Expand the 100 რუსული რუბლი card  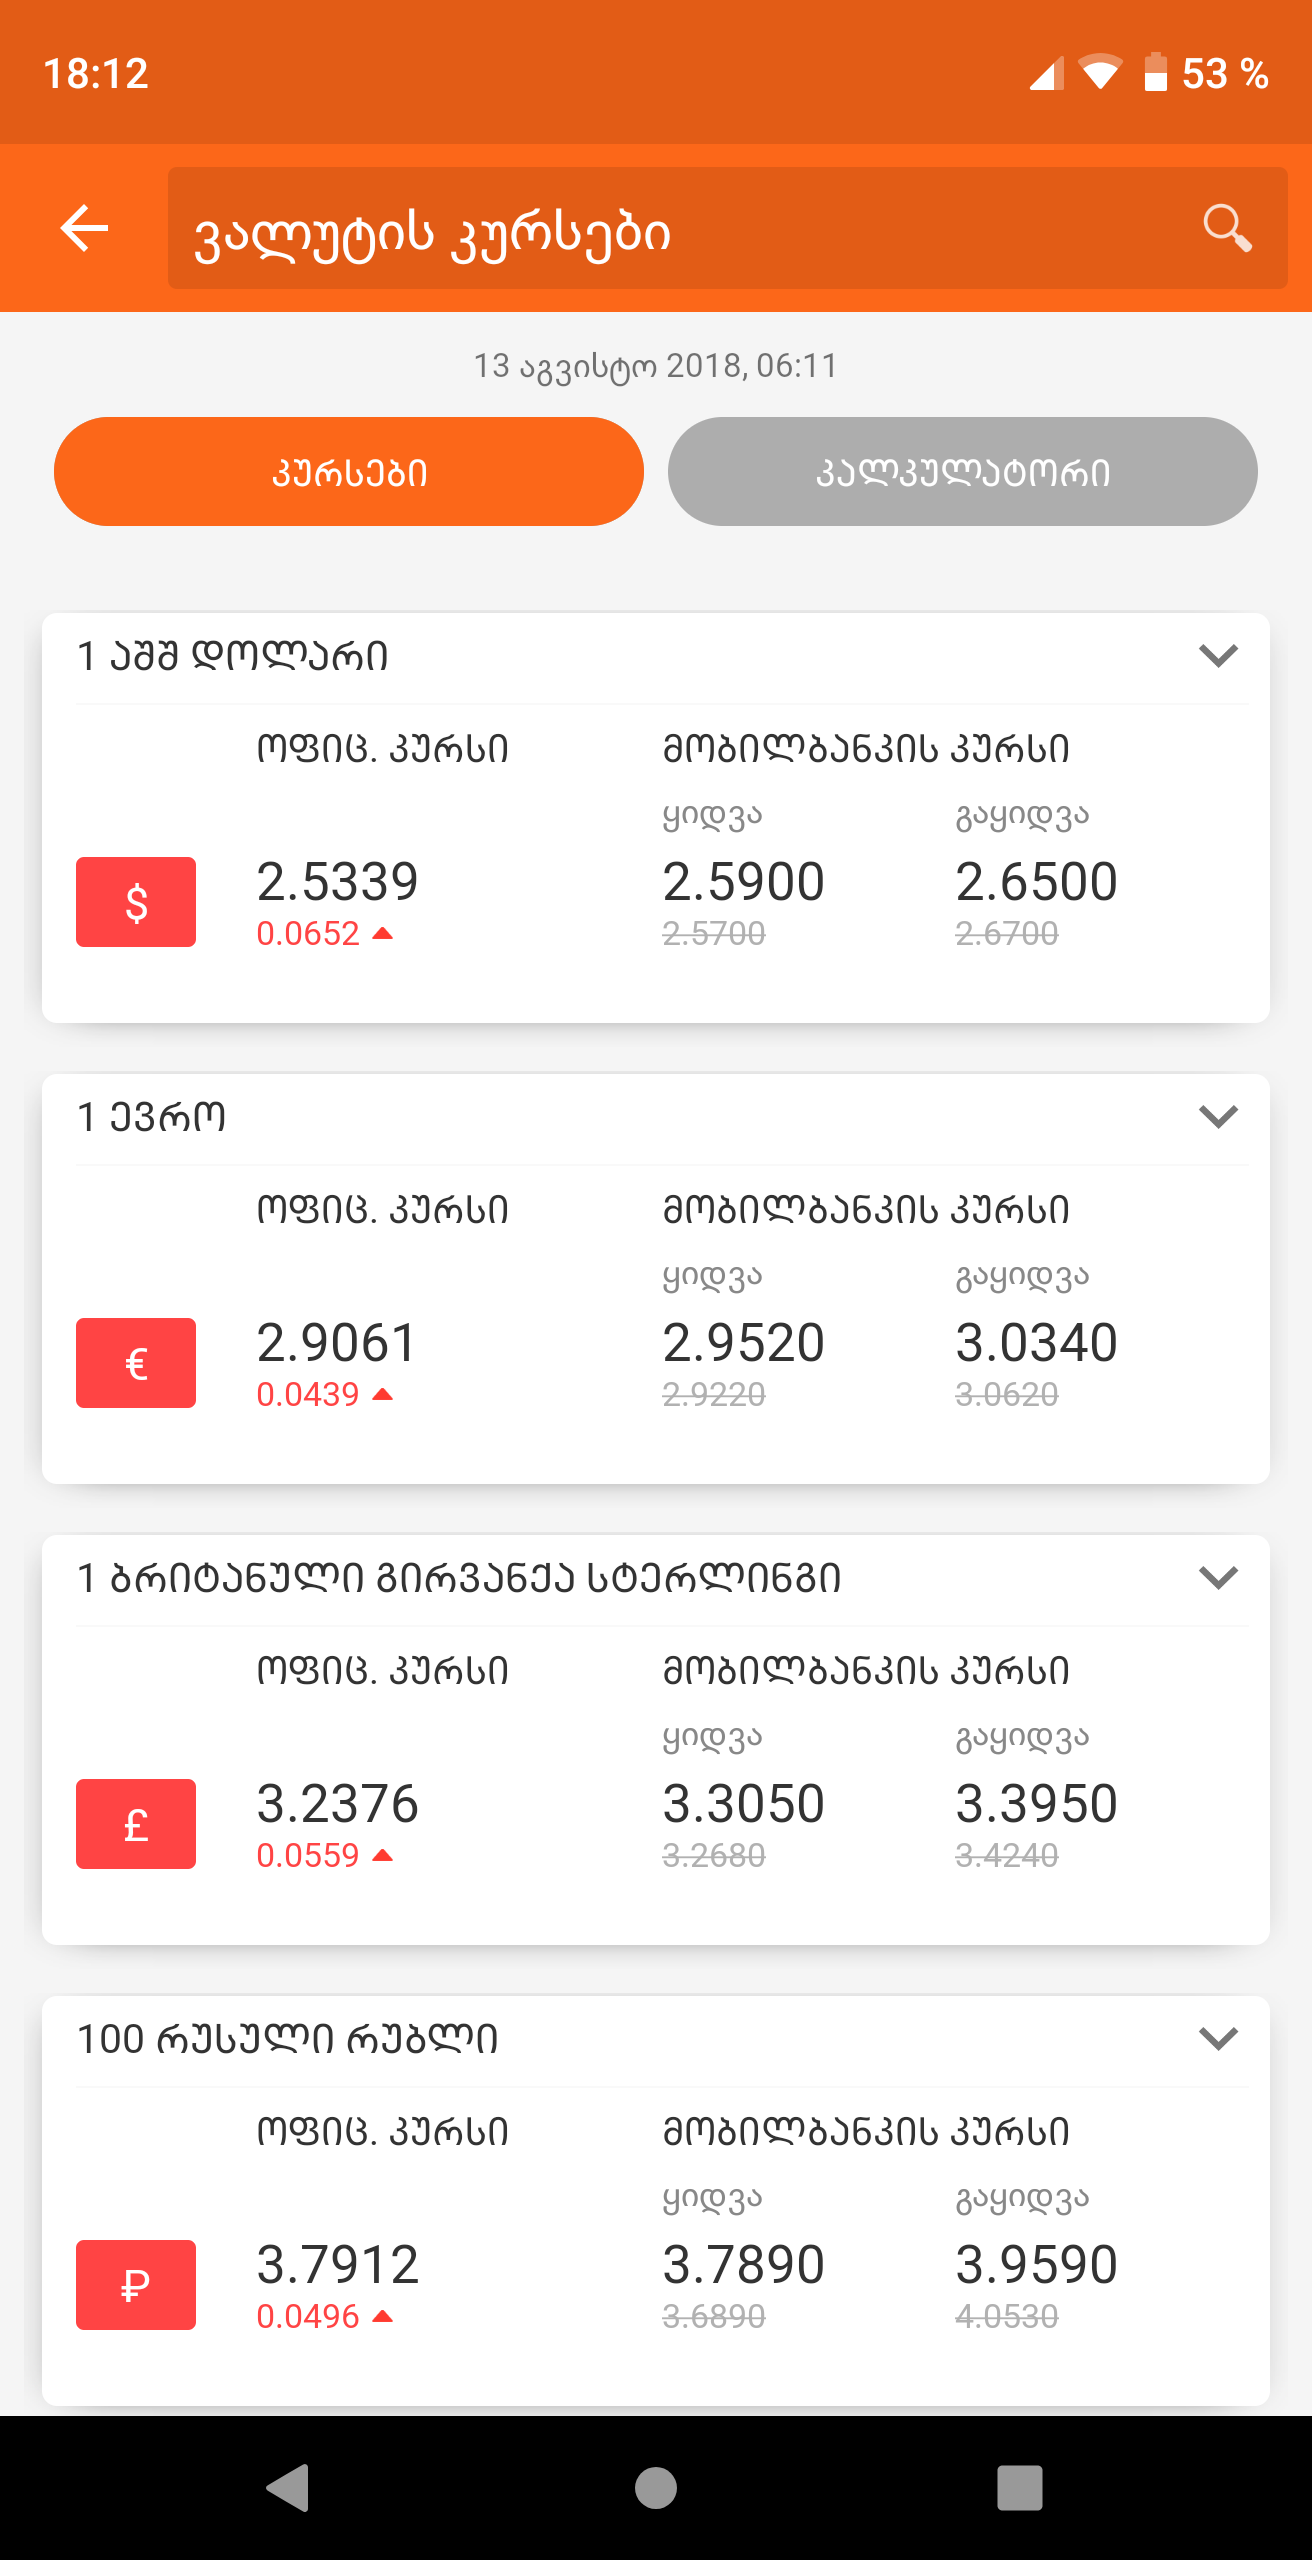[x=1218, y=2039]
